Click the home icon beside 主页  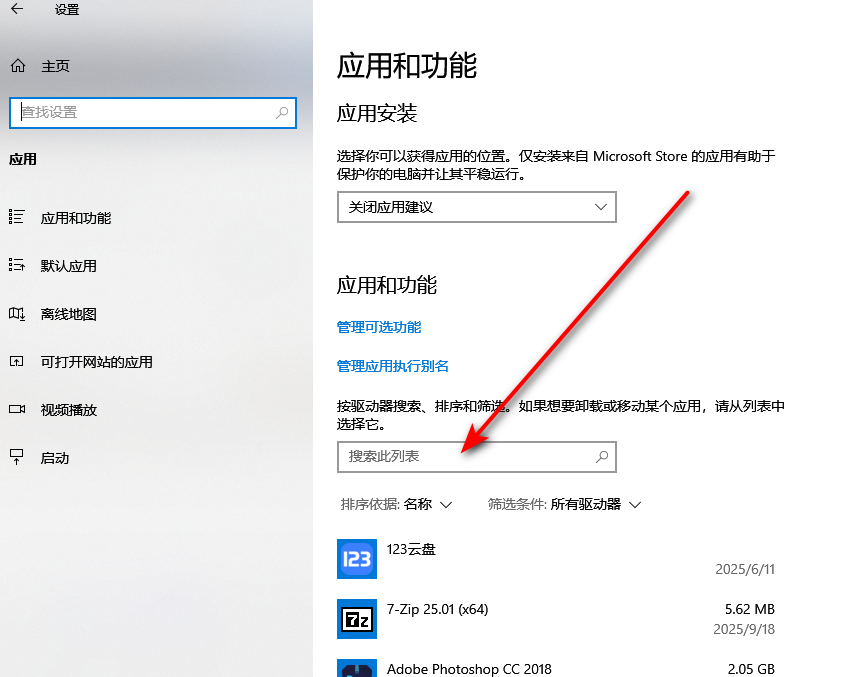(x=17, y=66)
